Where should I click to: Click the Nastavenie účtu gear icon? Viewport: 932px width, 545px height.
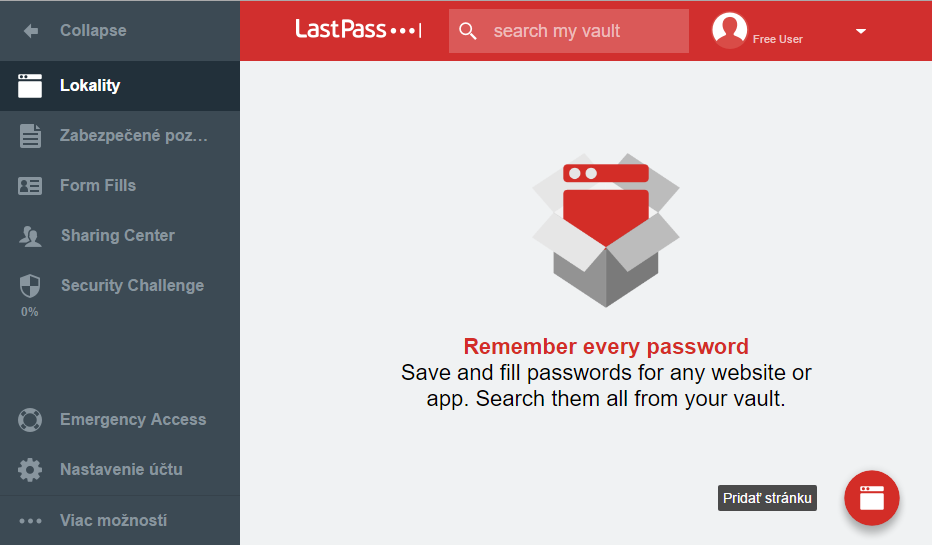(x=30, y=470)
